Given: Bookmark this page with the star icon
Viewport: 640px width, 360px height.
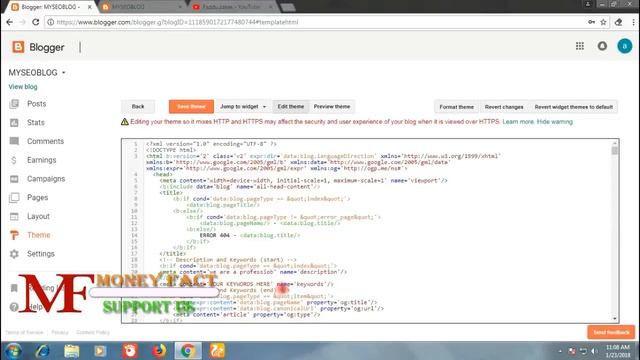Looking at the screenshot, I should coord(603,22).
